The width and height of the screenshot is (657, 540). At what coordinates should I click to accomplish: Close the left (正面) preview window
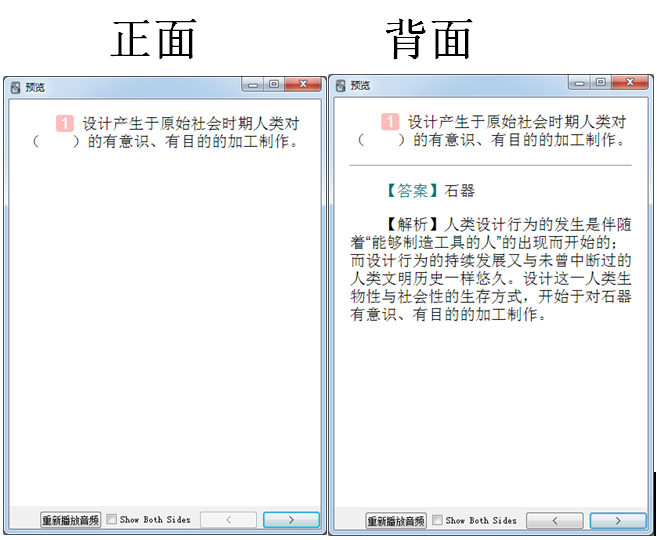(303, 84)
